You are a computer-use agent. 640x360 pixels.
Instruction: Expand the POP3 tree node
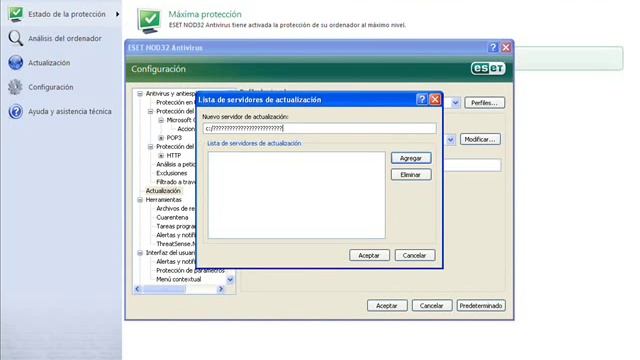point(161,138)
